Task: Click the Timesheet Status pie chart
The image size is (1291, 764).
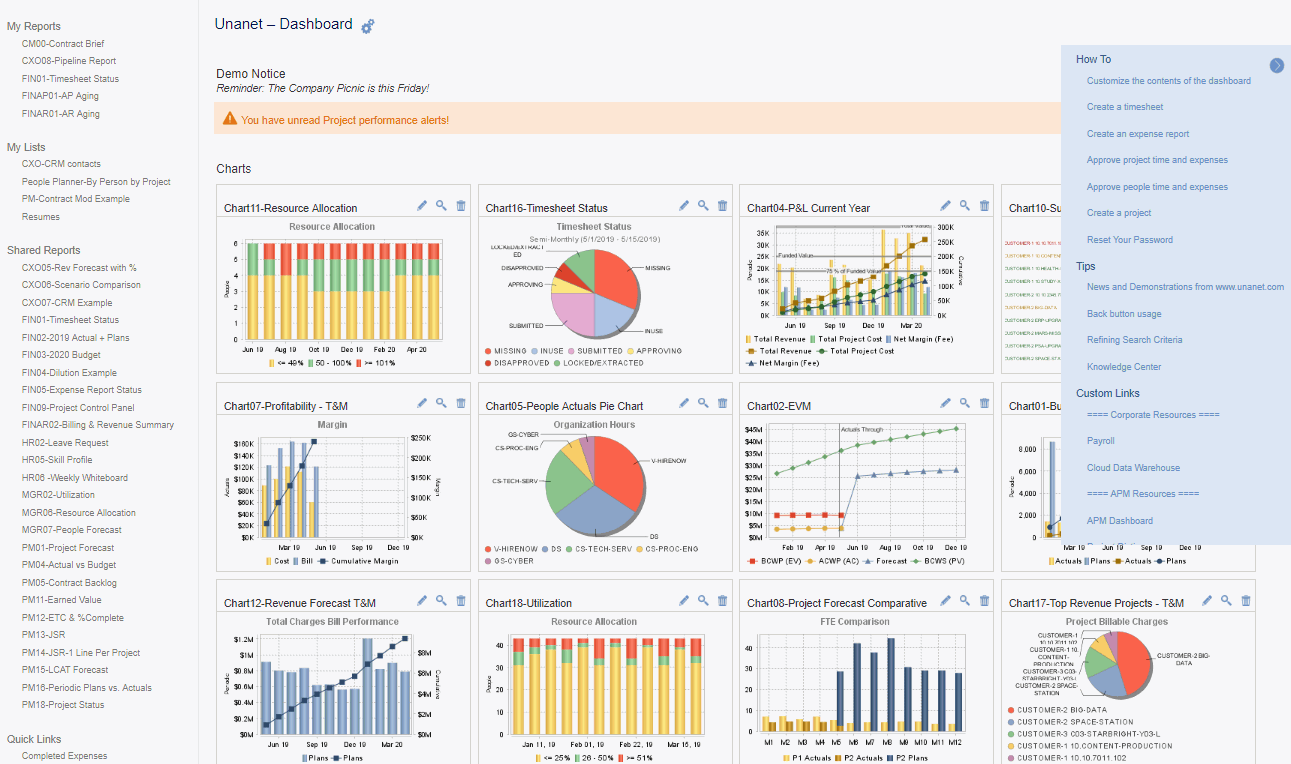Action: coord(594,294)
